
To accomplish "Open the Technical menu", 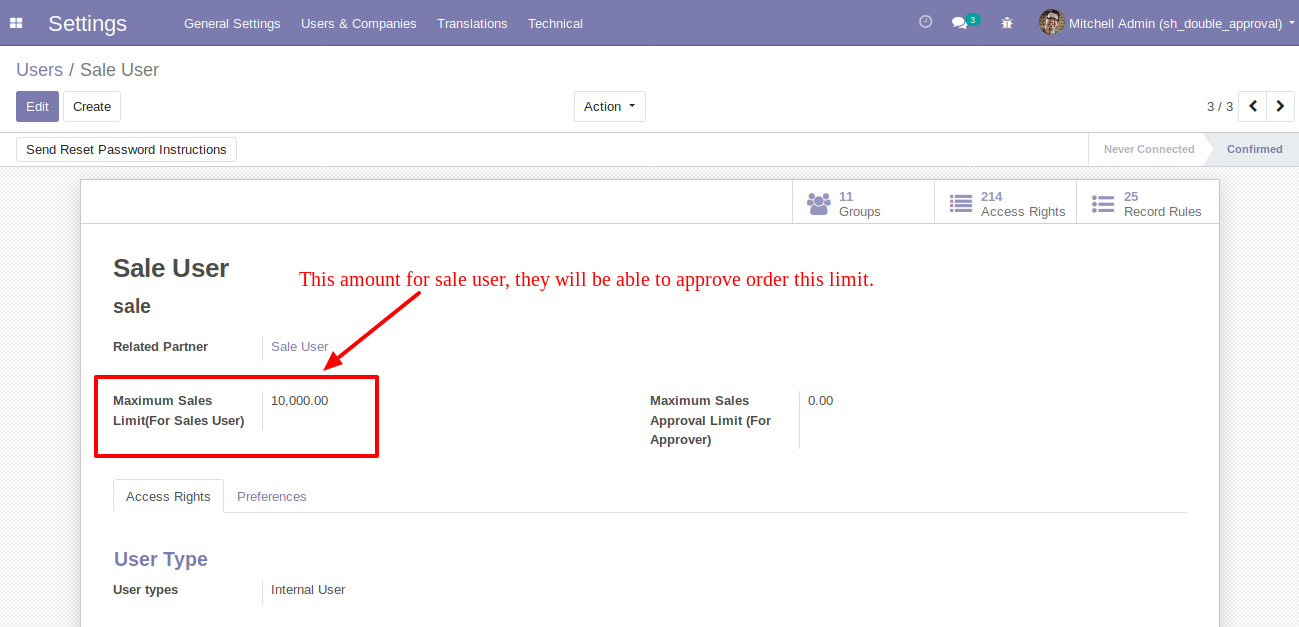I will coord(555,23).
